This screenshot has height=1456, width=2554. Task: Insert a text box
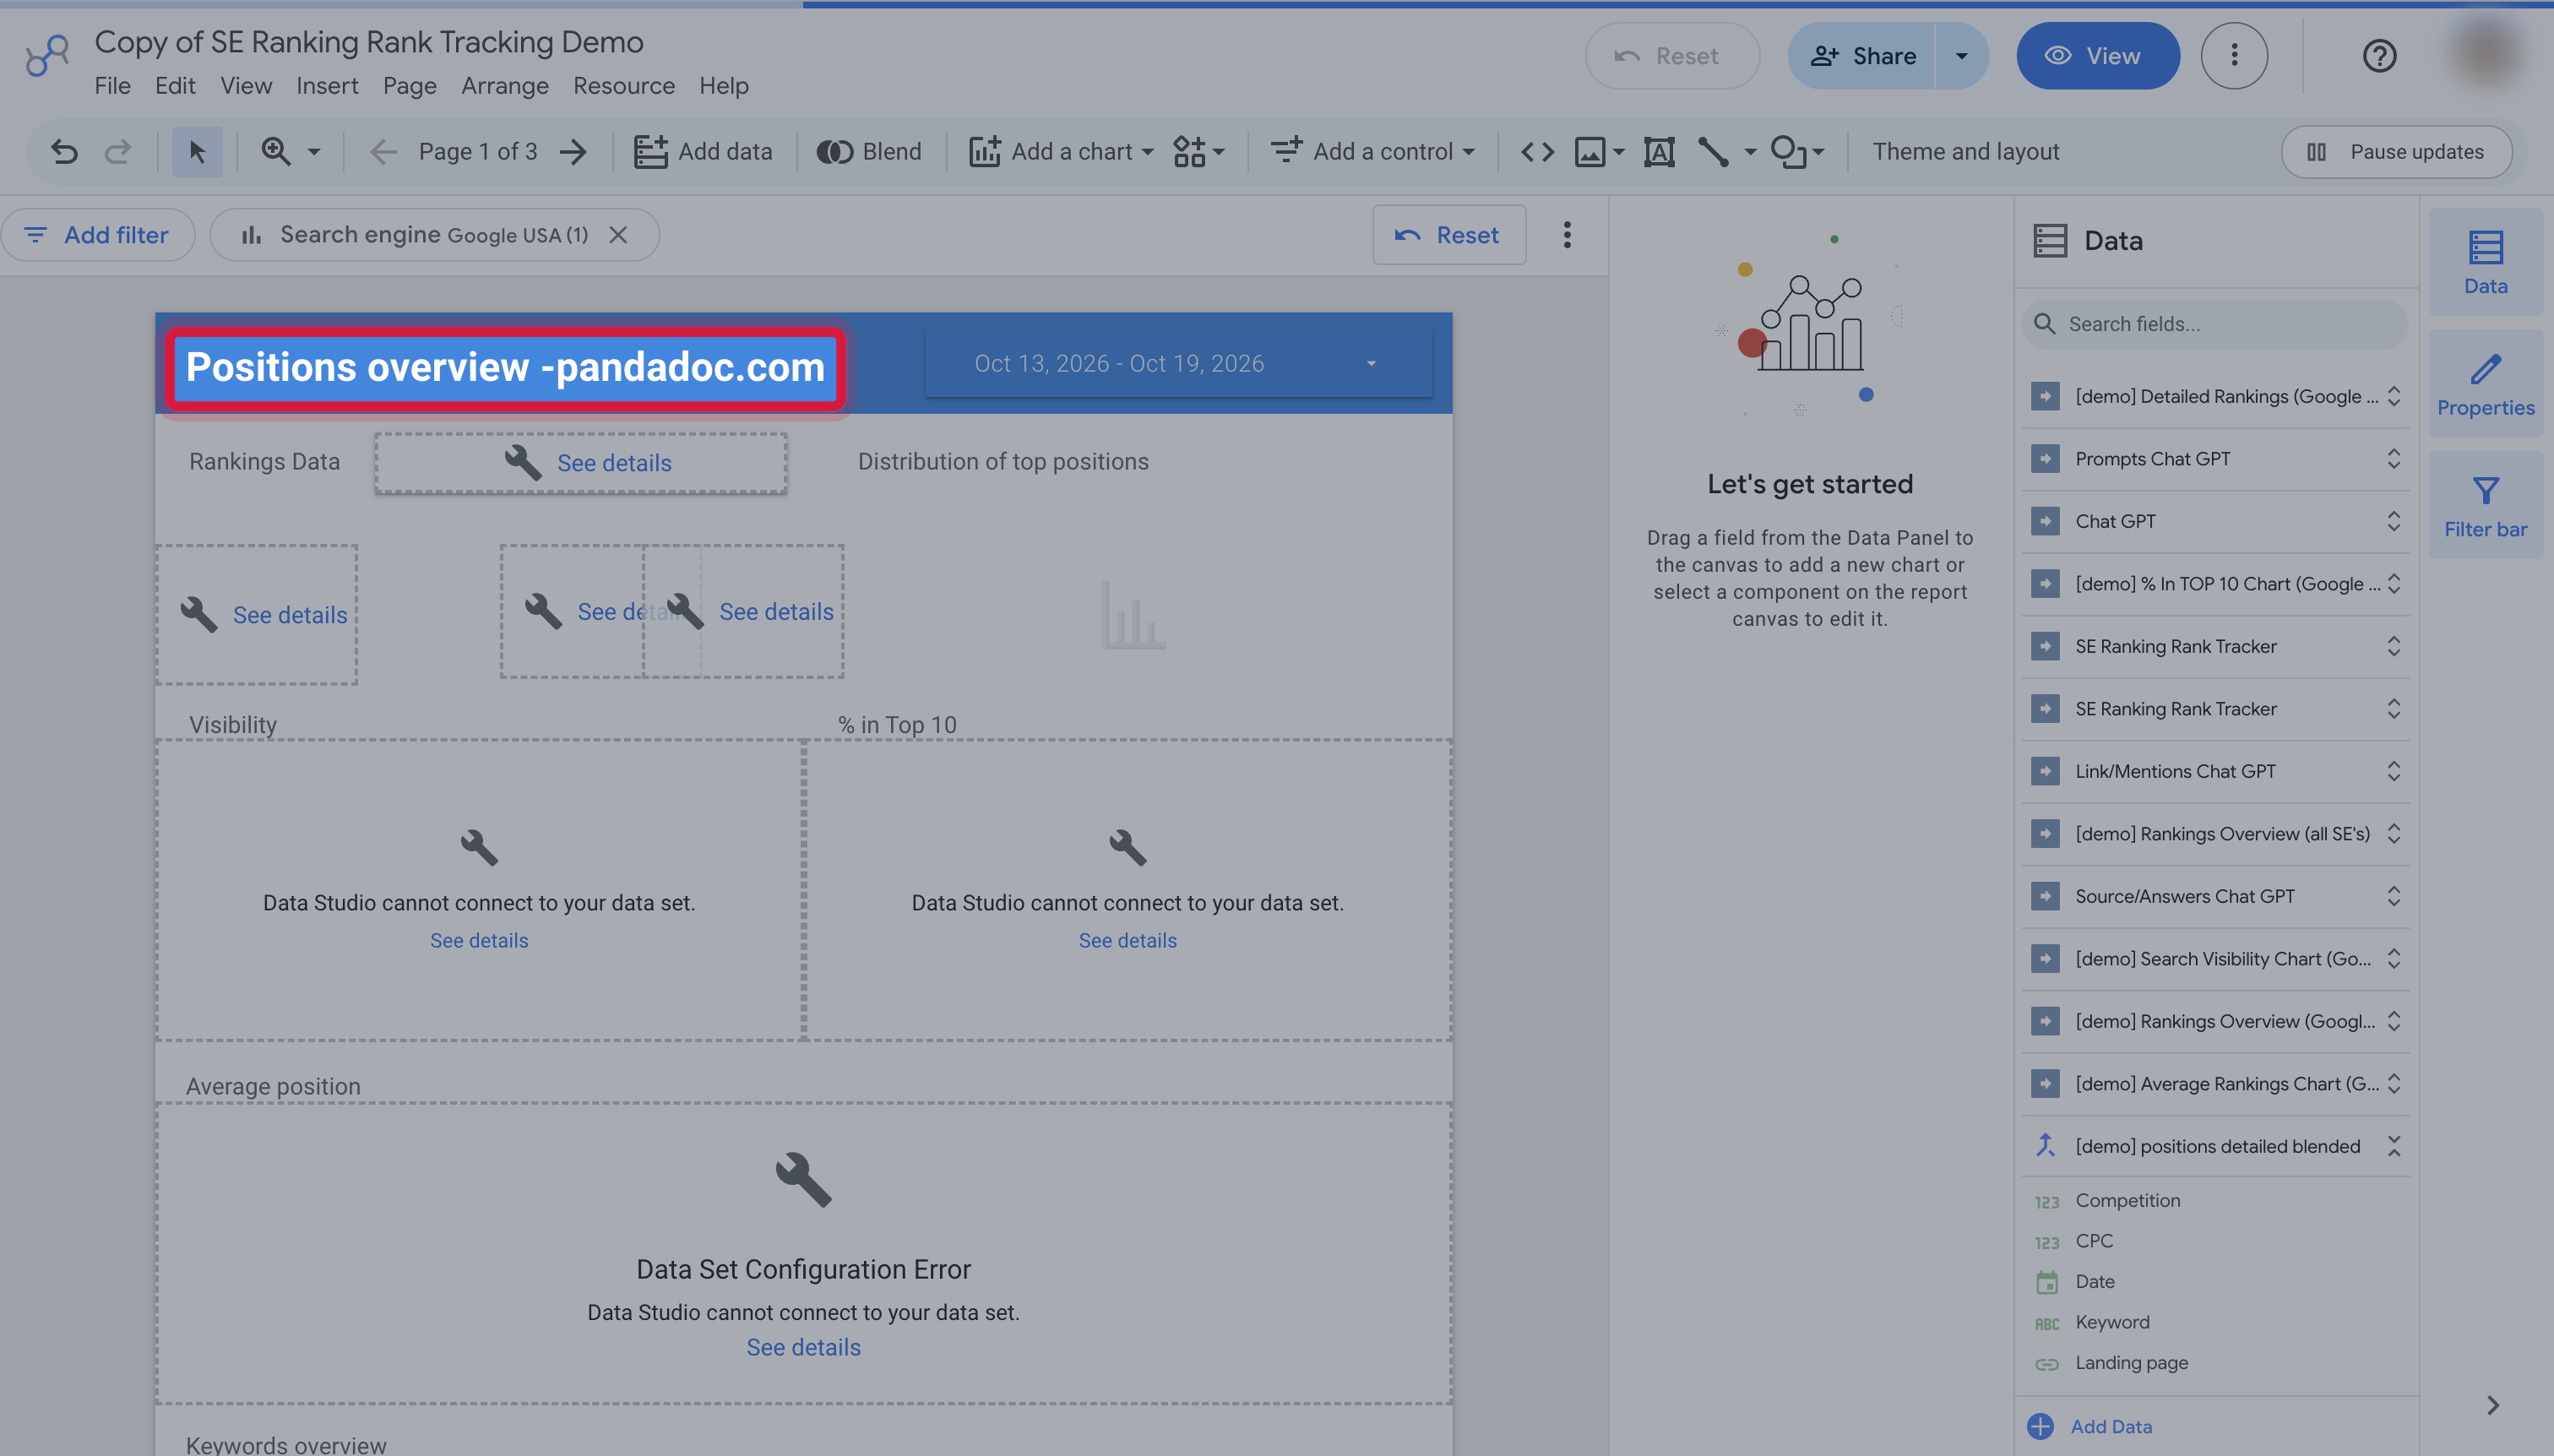1659,152
